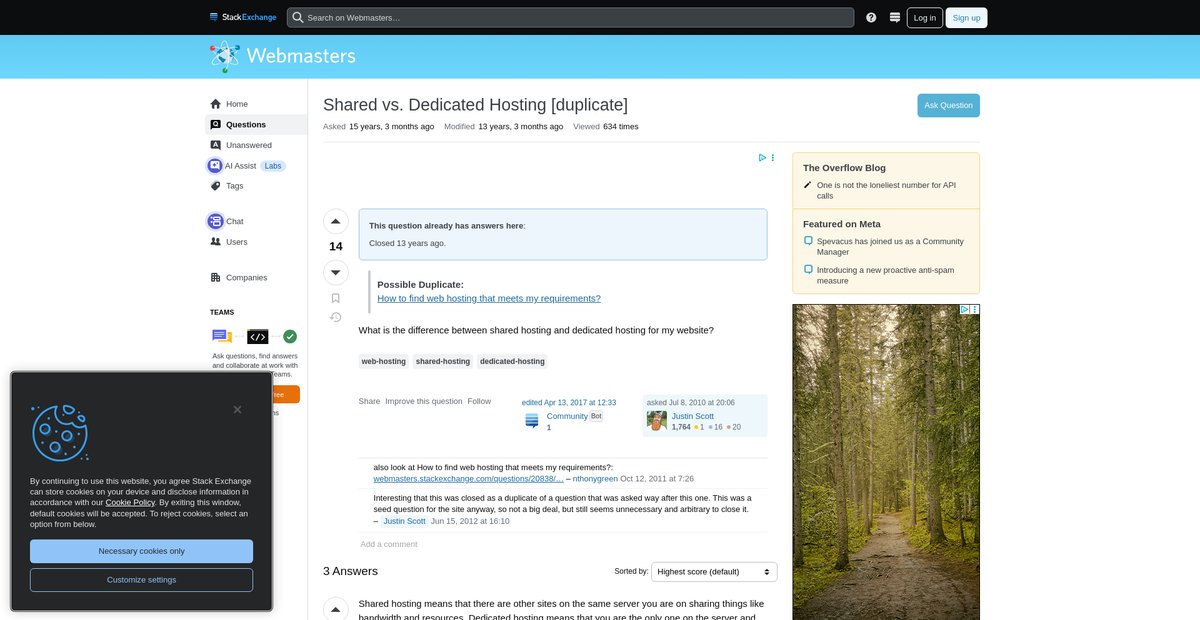Open the webmasters.stackexchange.com/questions/20838 comment link
The width and height of the screenshot is (1200, 620).
(x=468, y=479)
